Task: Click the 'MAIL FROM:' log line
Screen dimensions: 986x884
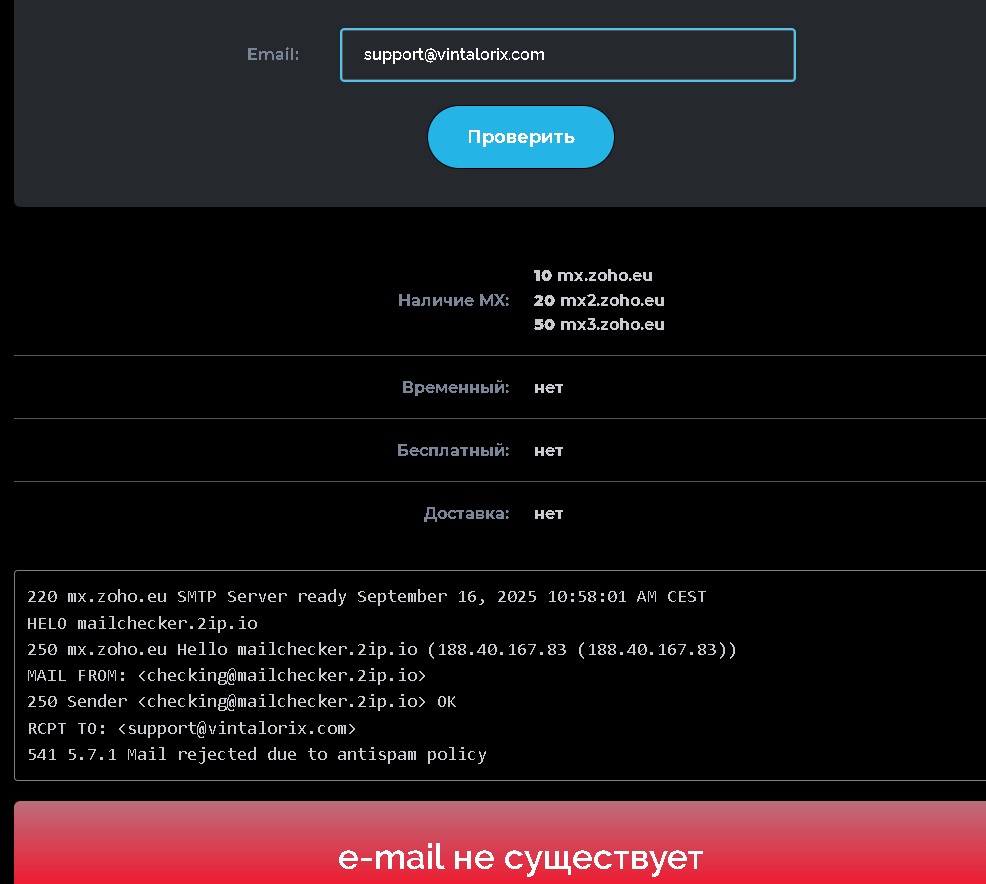Action: click(x=226, y=676)
